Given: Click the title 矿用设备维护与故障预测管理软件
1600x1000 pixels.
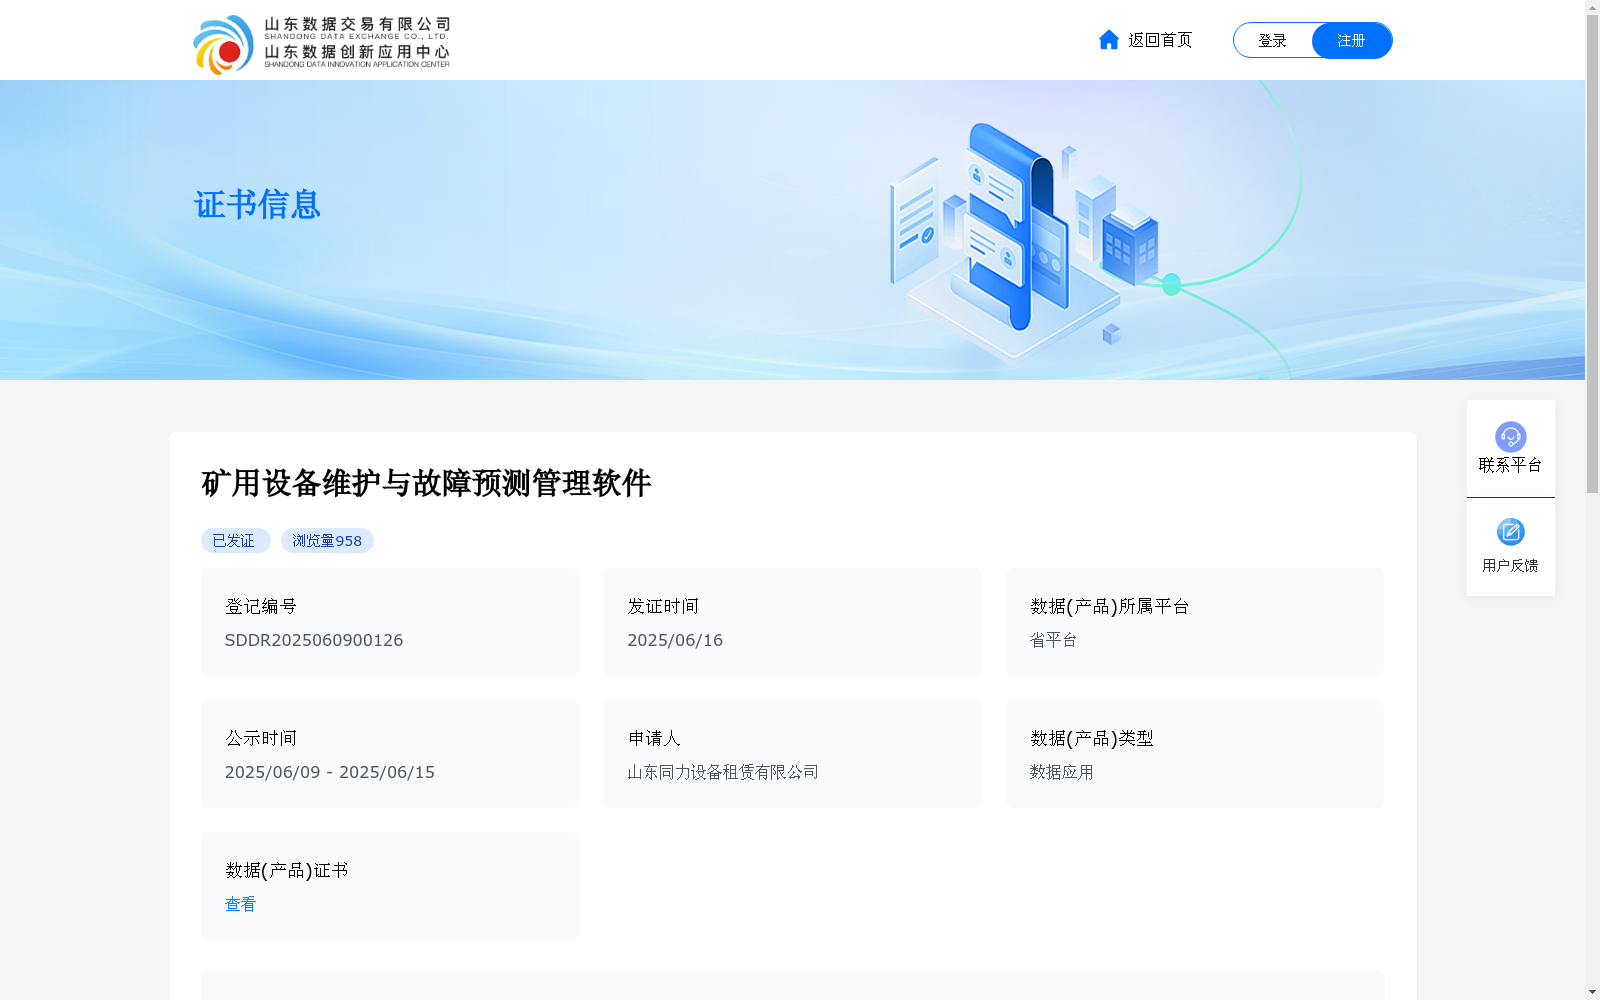Looking at the screenshot, I should tap(426, 483).
